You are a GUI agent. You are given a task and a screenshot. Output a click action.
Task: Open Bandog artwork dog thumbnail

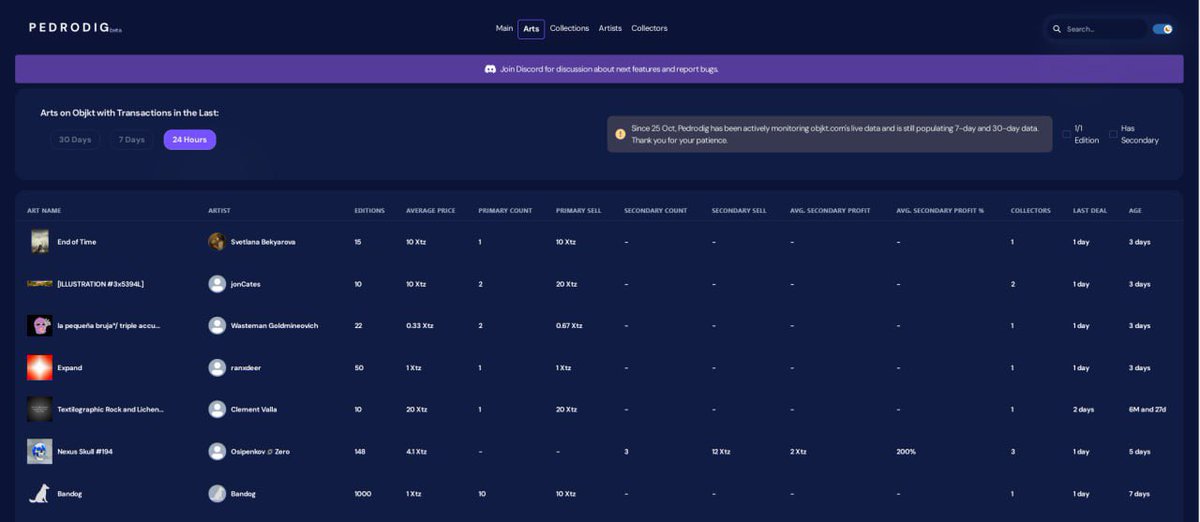pos(40,493)
